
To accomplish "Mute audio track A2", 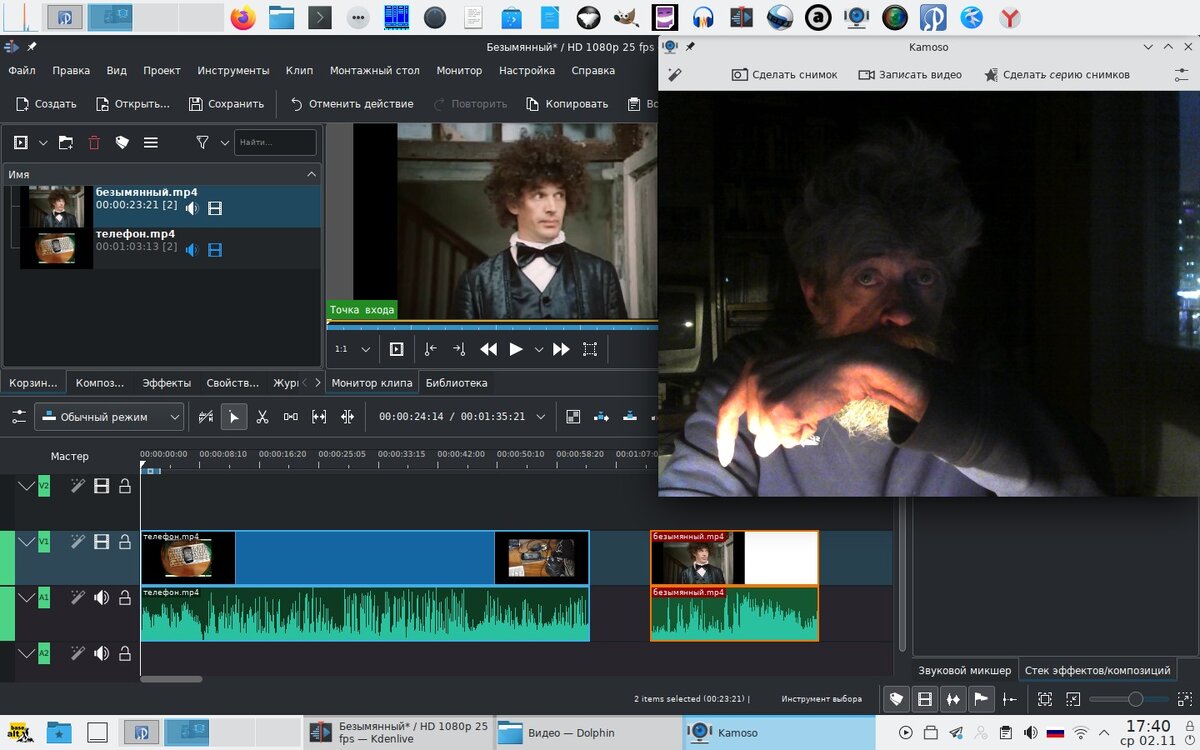I will [101, 653].
